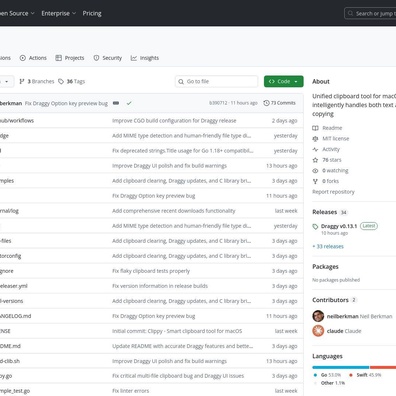Screen dimensions: 396x396
Task: Open the Contributors heading link
Action: coord(330,300)
